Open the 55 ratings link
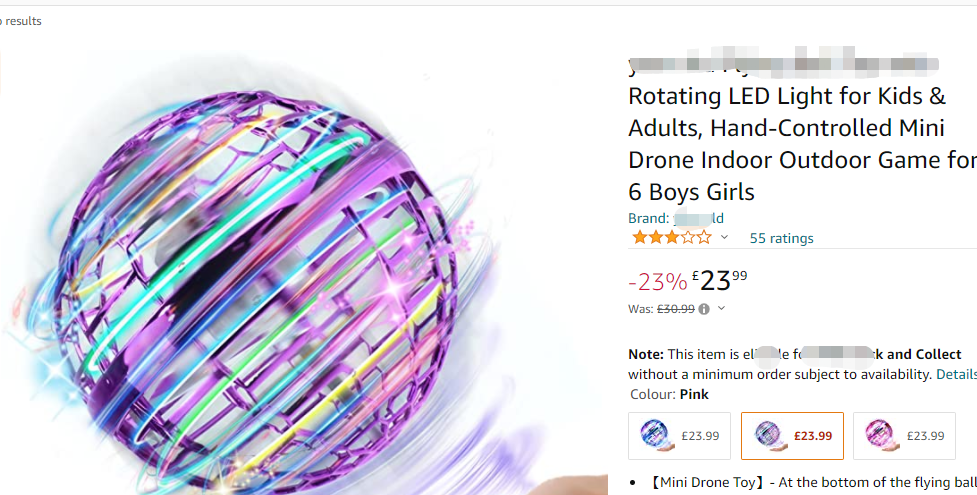 pos(781,238)
